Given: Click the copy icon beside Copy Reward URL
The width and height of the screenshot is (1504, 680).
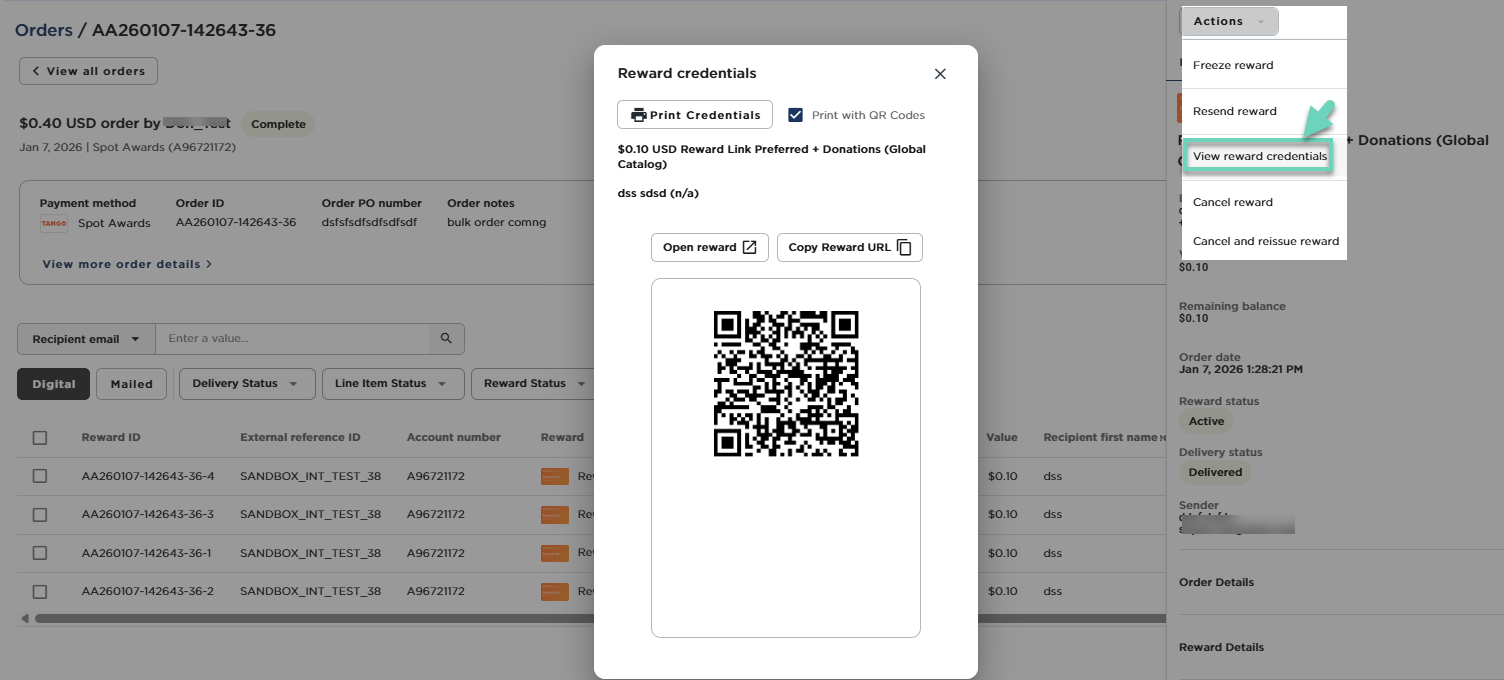Looking at the screenshot, I should coord(904,247).
